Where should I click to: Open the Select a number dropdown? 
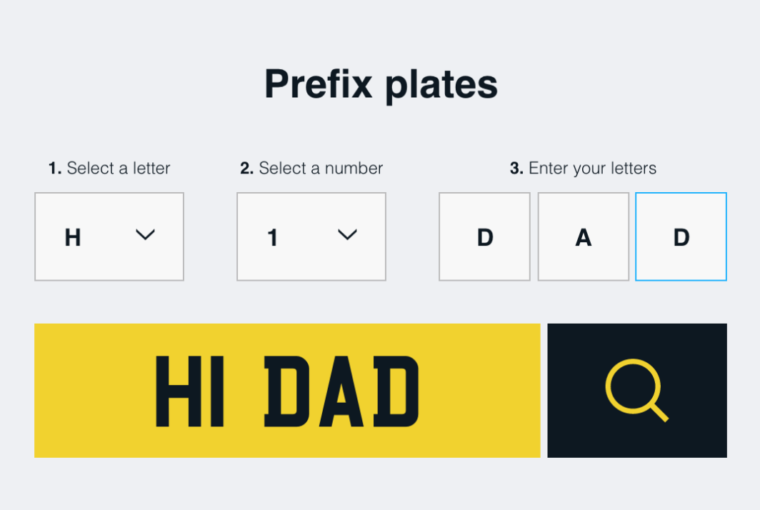click(x=311, y=237)
